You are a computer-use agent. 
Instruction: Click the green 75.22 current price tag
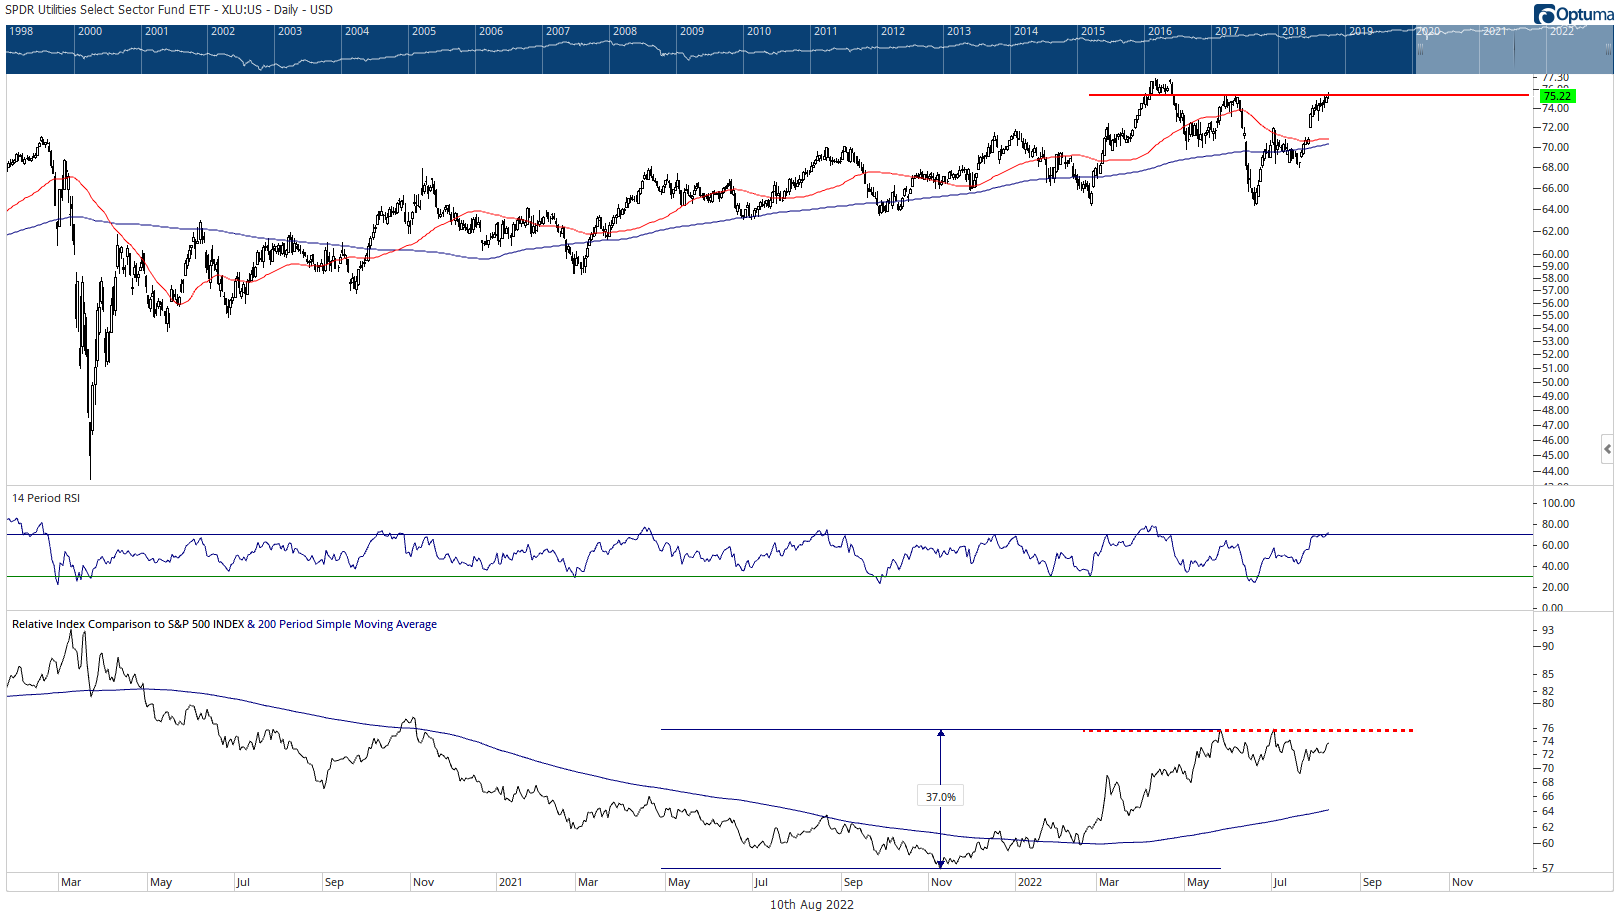1557,96
